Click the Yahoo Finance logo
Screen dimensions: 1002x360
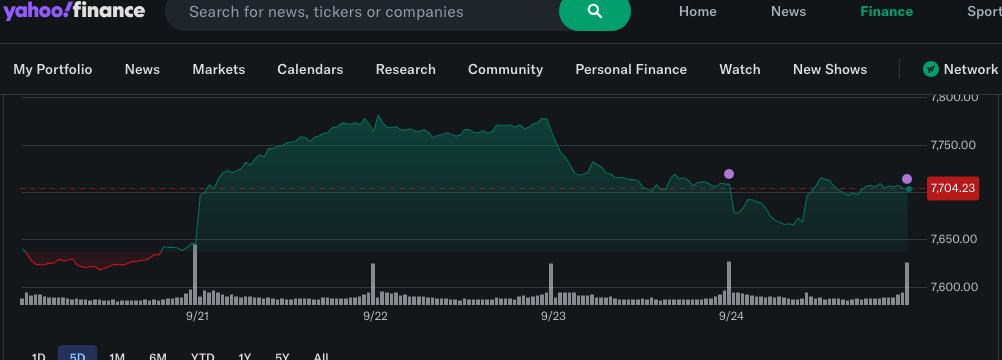tap(75, 11)
